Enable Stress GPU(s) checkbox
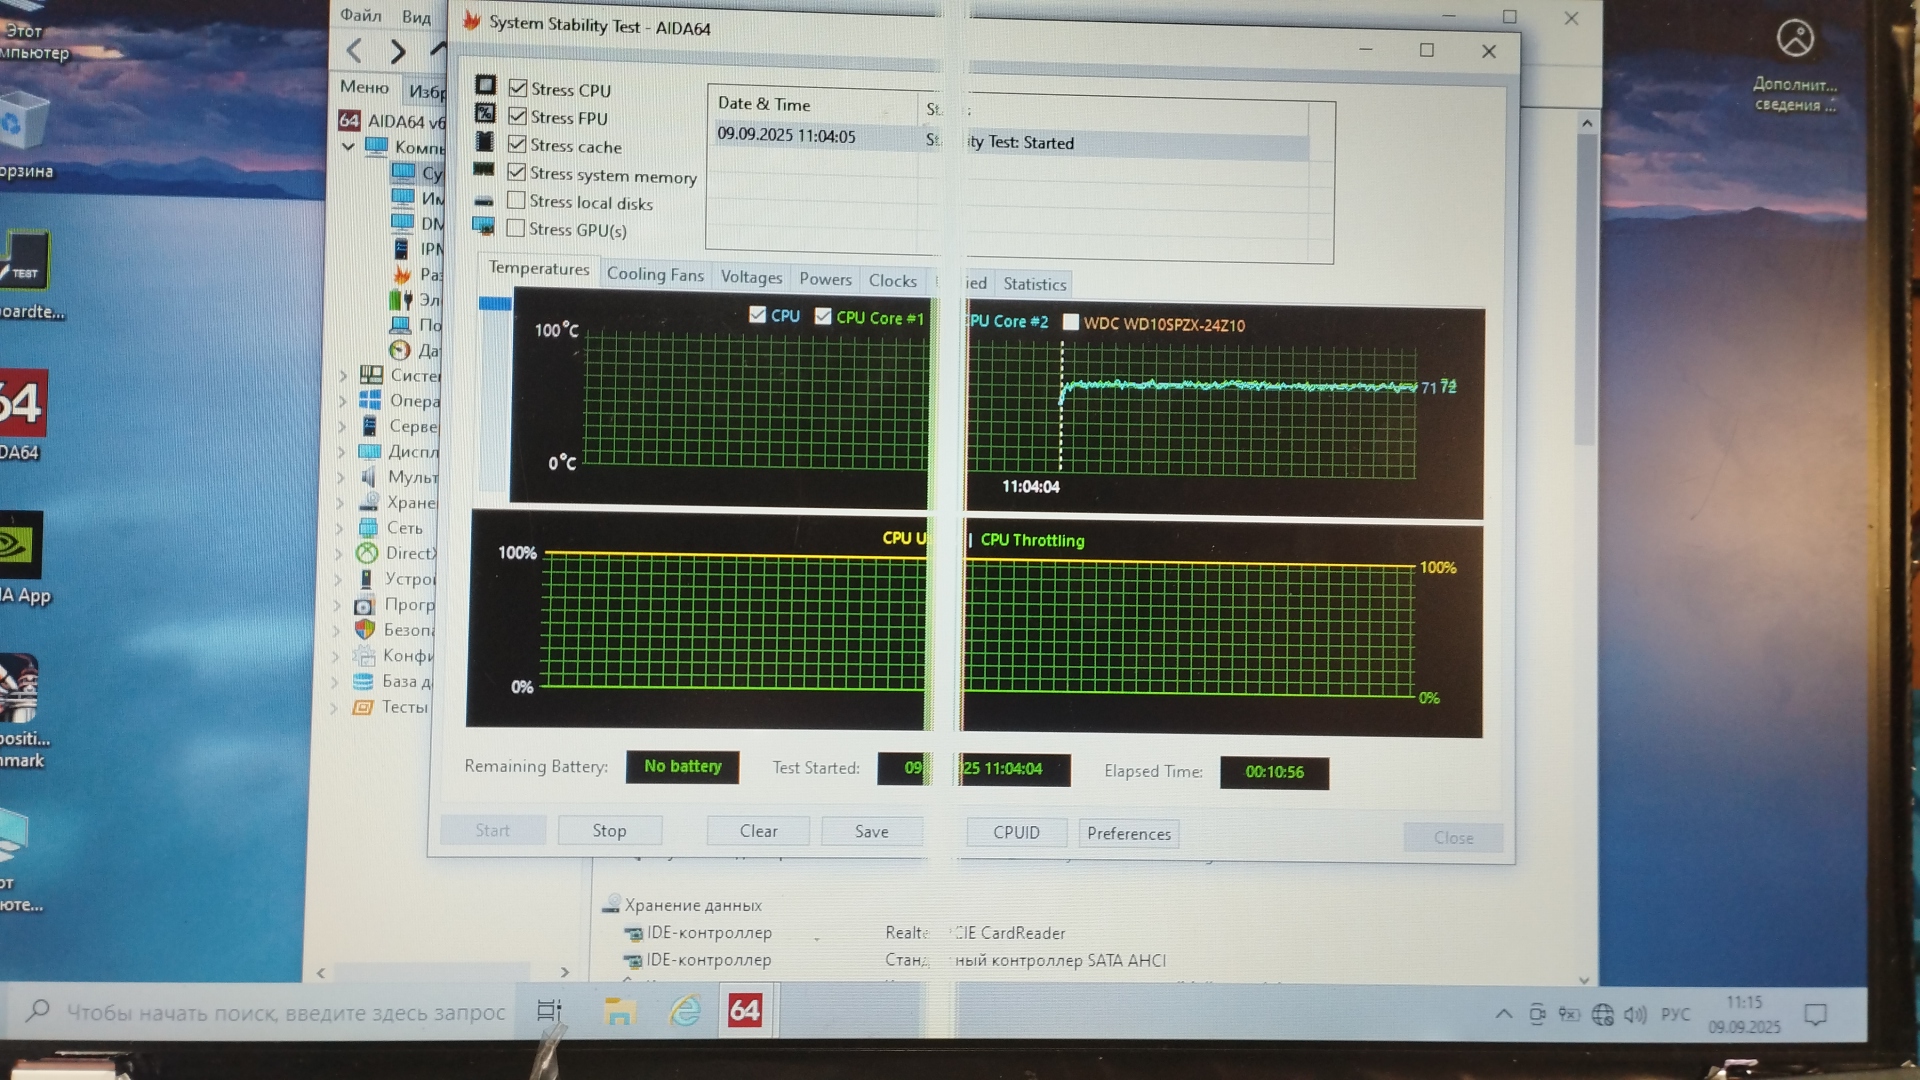Screen dimensions: 1920x1080 pyautogui.click(x=516, y=229)
